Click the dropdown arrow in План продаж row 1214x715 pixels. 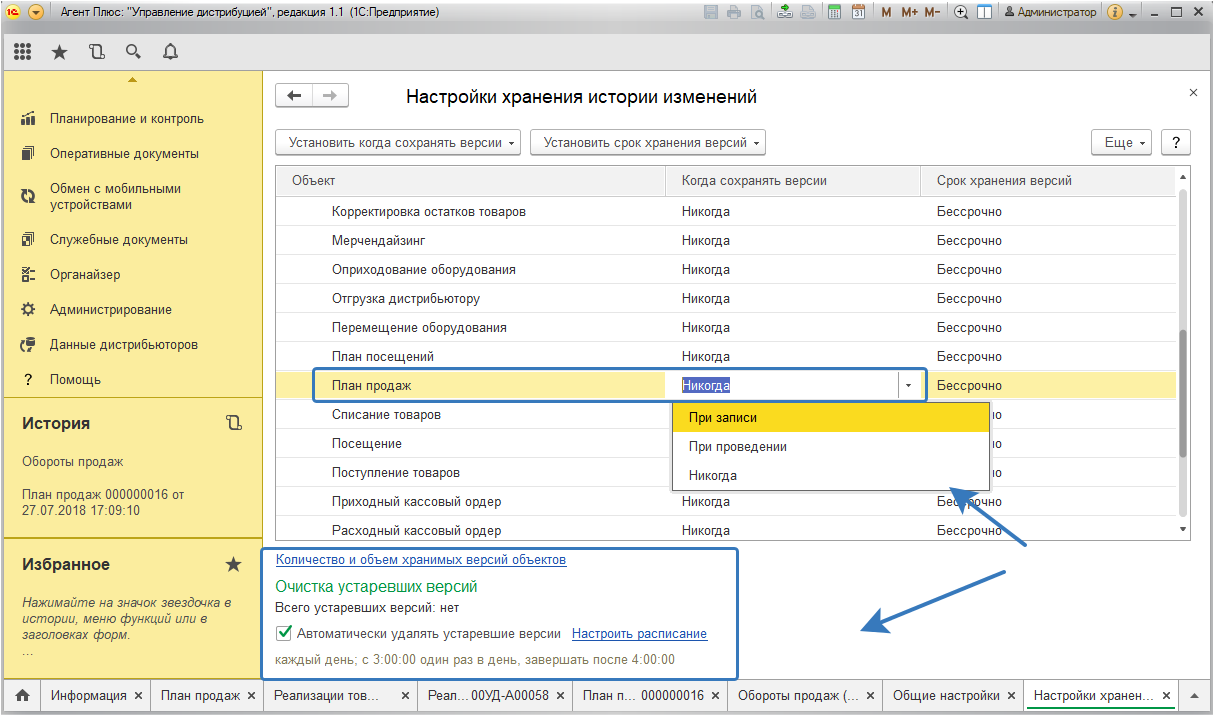[x=908, y=386]
